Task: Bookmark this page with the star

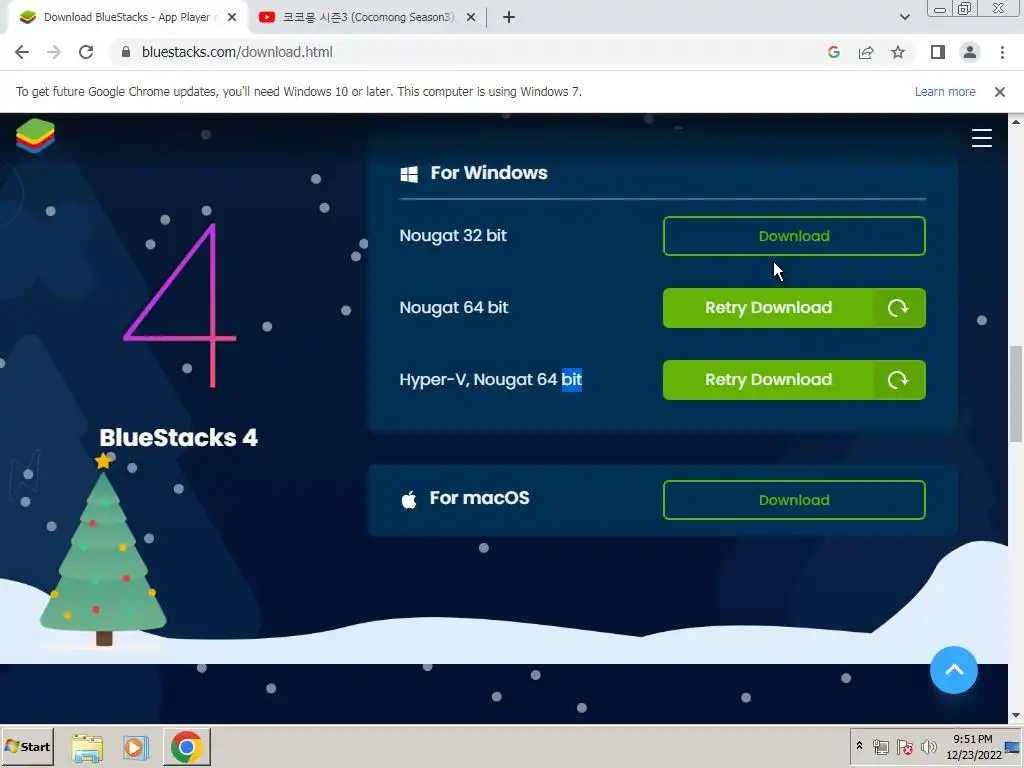Action: point(898,52)
